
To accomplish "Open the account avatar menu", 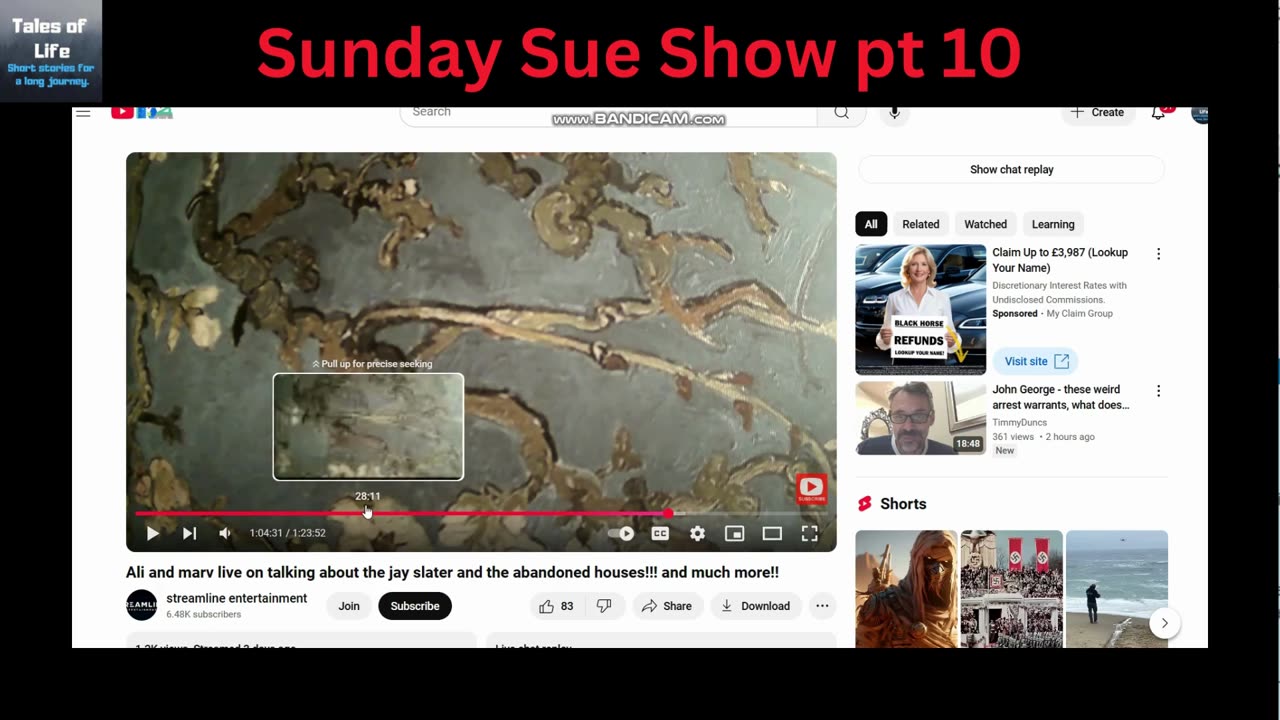I will click(x=1199, y=114).
